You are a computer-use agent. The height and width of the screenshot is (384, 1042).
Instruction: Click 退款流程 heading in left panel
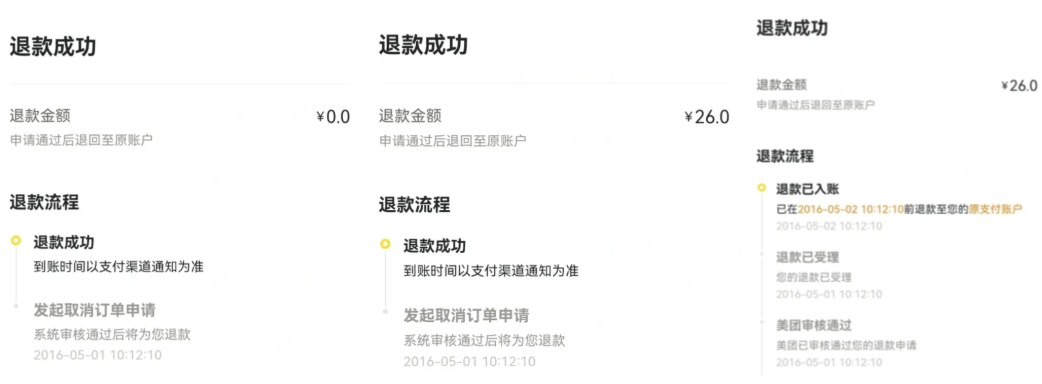(44, 202)
